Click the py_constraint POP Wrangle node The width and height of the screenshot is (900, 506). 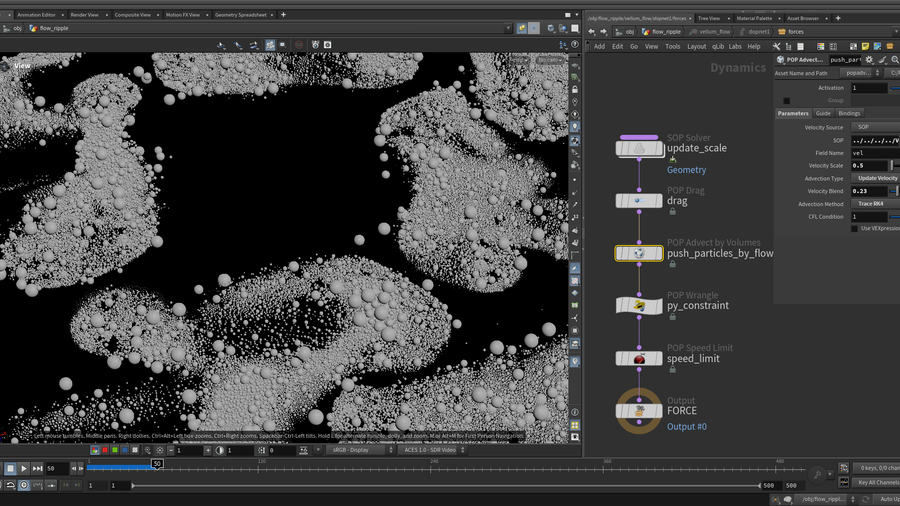[x=639, y=306]
